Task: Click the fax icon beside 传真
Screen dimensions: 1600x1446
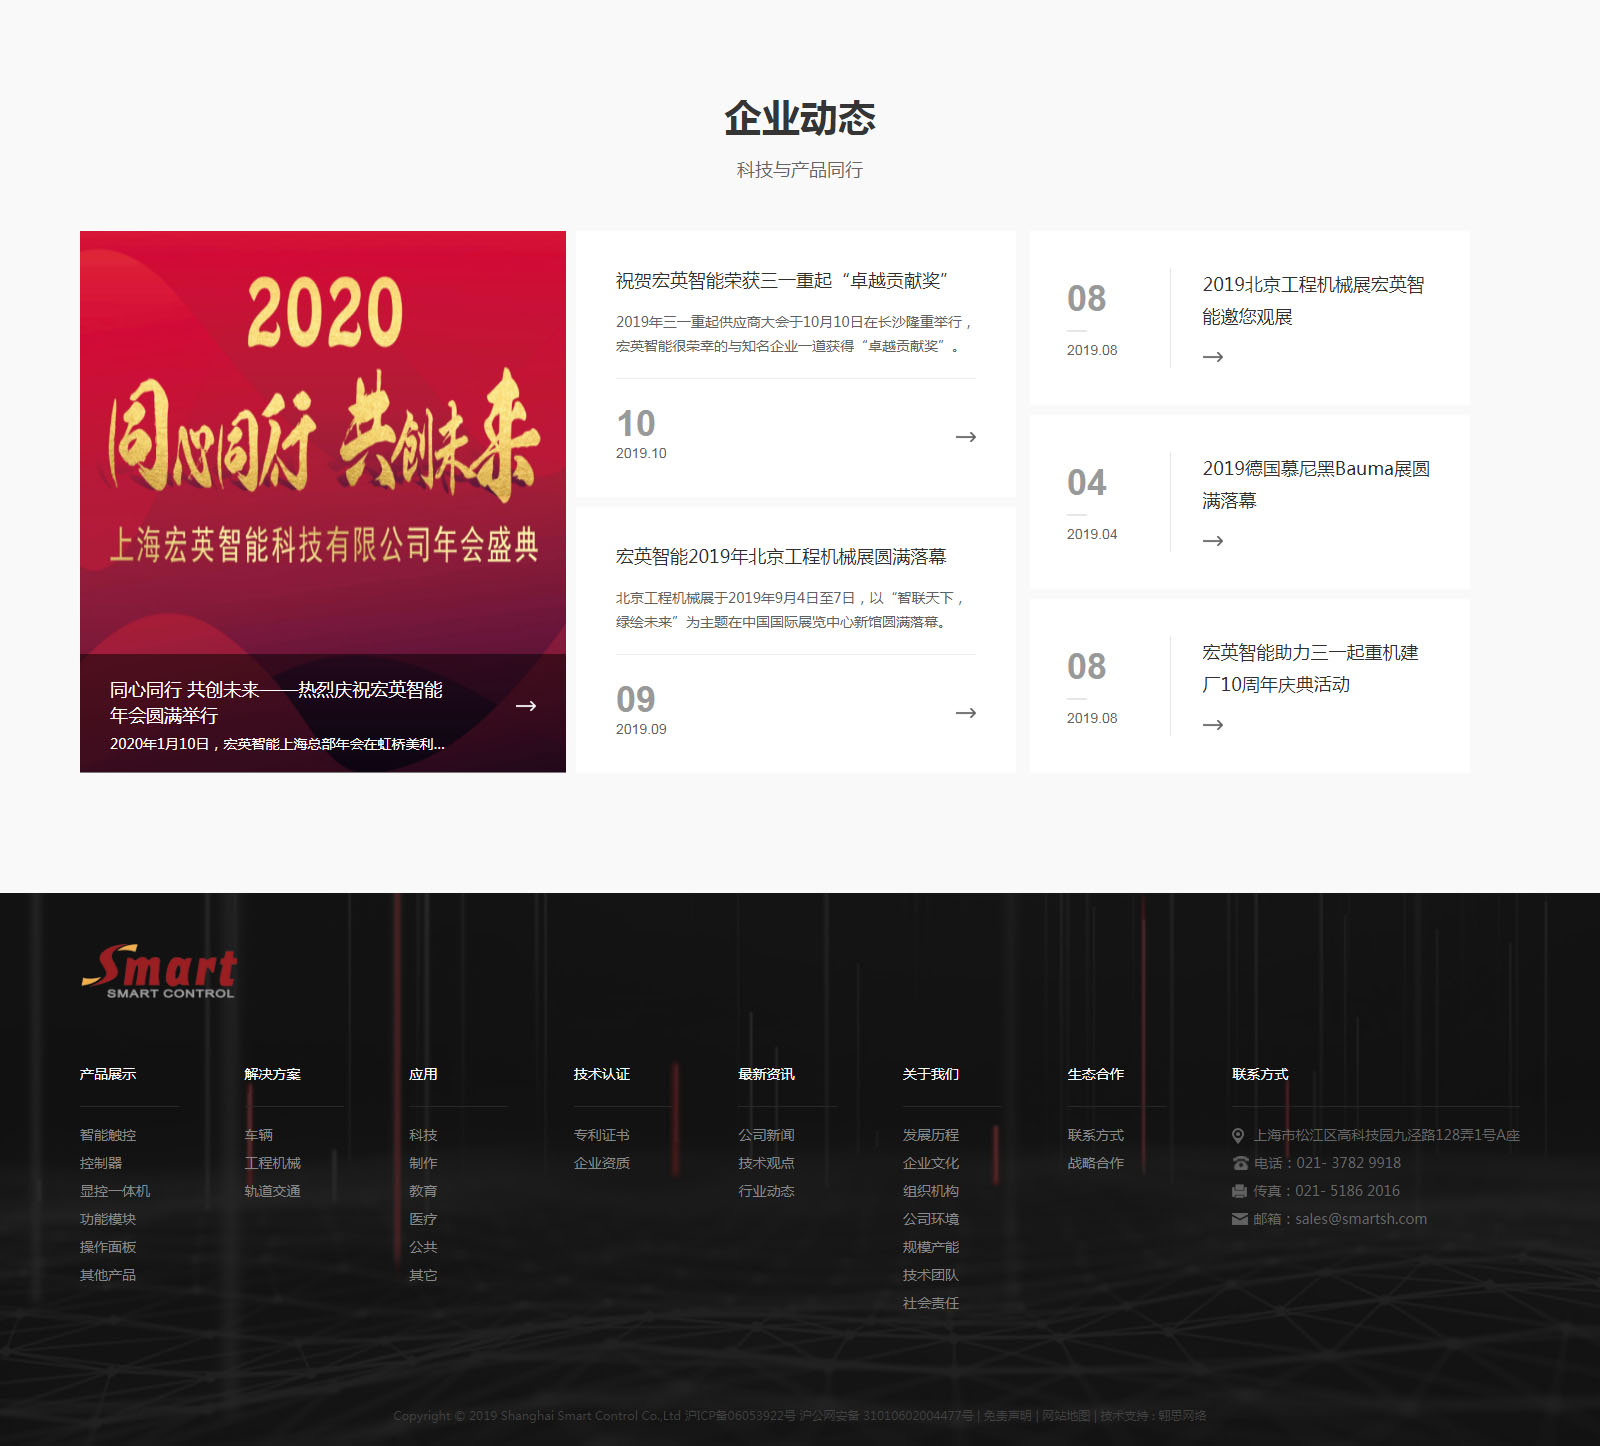Action: tap(1240, 1191)
